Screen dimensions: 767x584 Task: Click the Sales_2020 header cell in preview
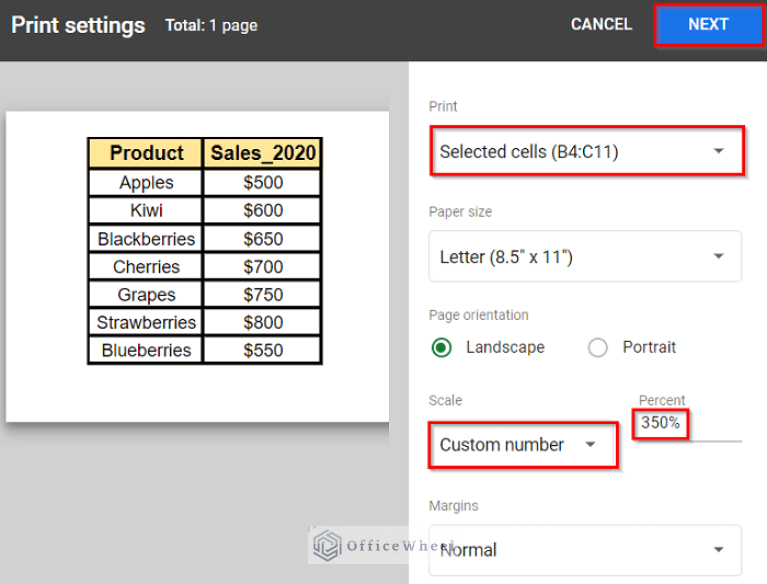(262, 153)
